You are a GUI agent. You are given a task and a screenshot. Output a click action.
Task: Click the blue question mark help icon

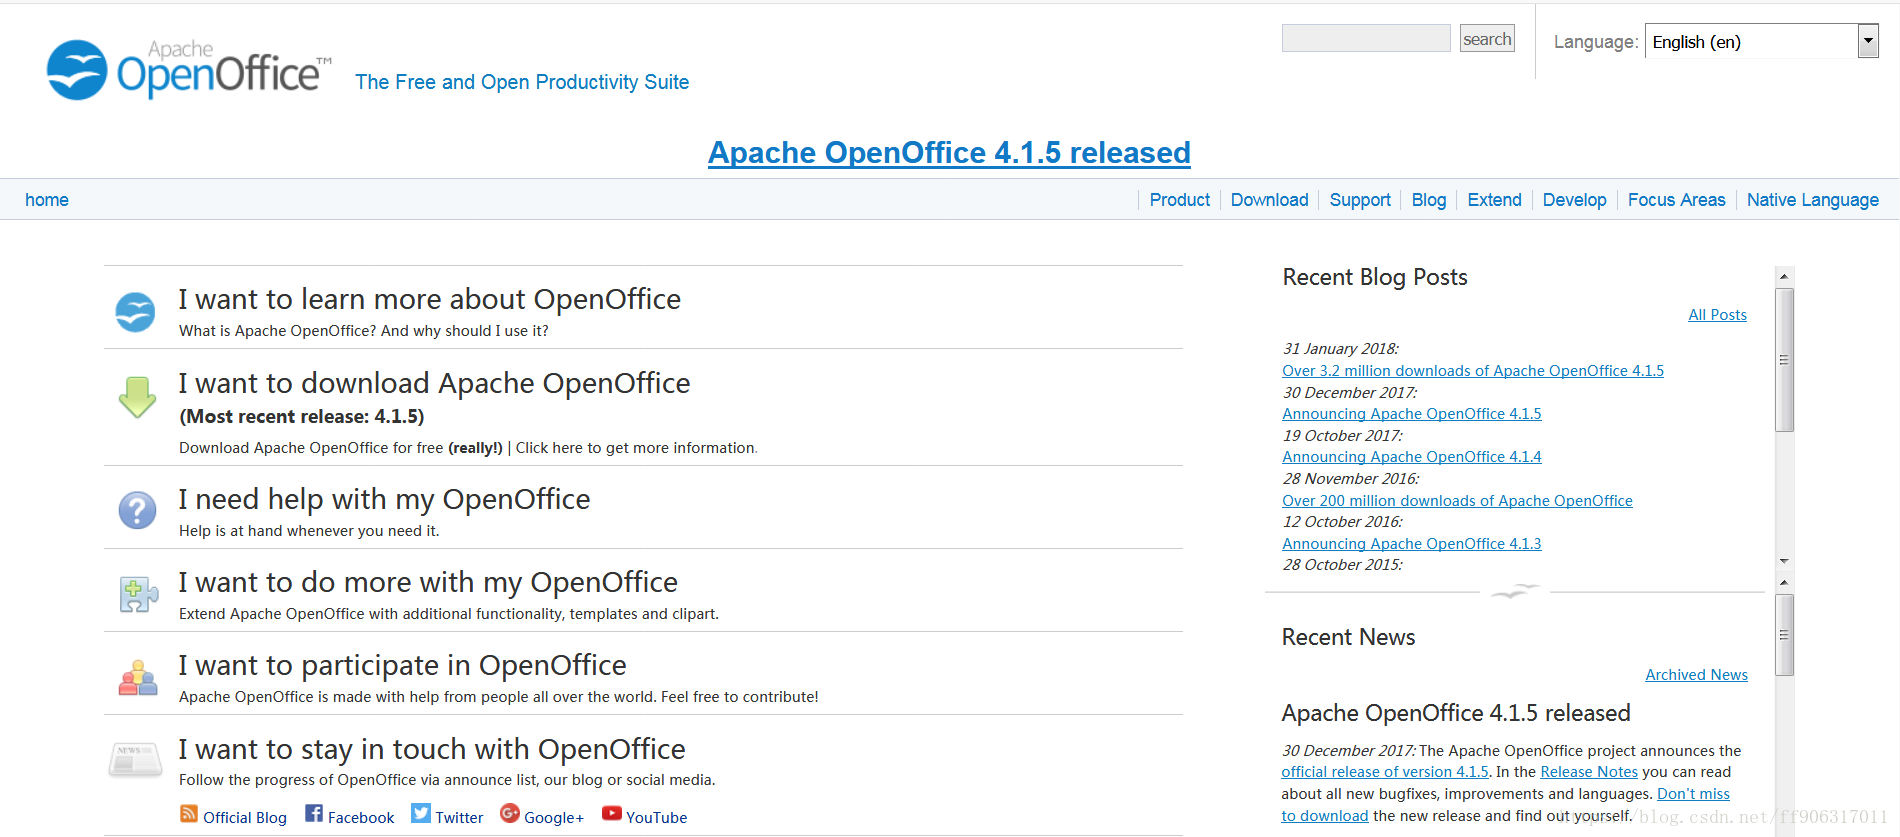[x=137, y=510]
